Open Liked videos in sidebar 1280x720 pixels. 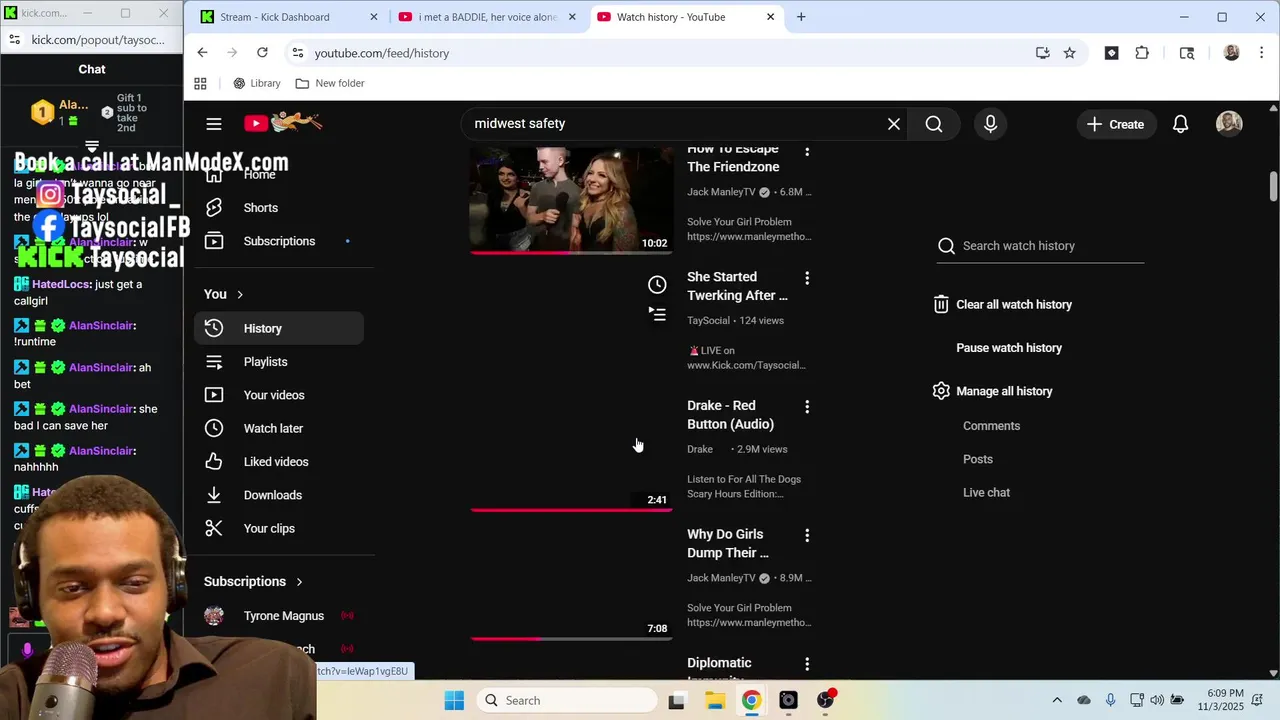tap(279, 462)
